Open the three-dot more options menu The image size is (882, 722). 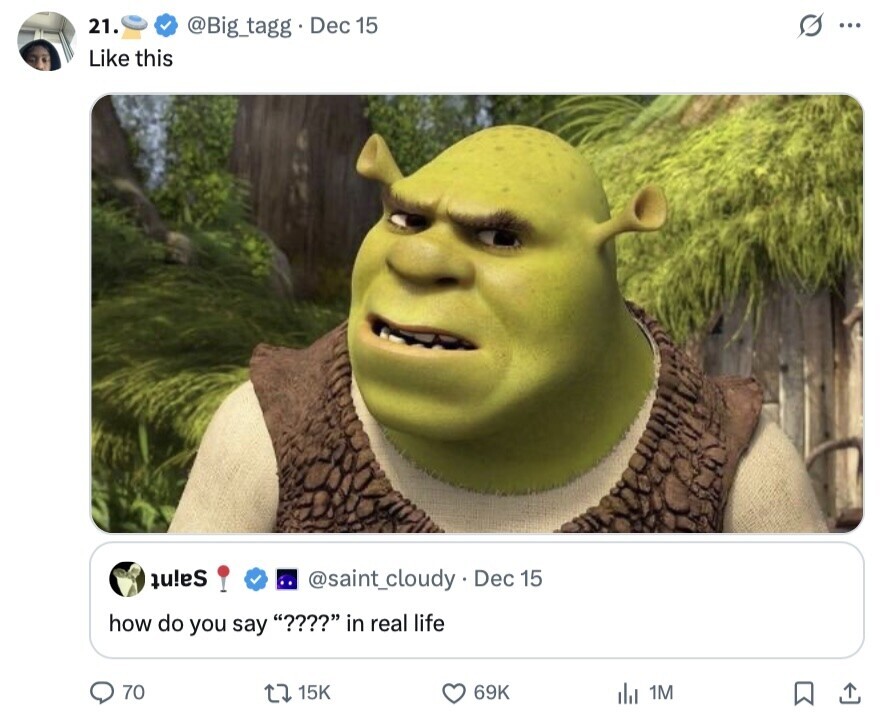849,25
